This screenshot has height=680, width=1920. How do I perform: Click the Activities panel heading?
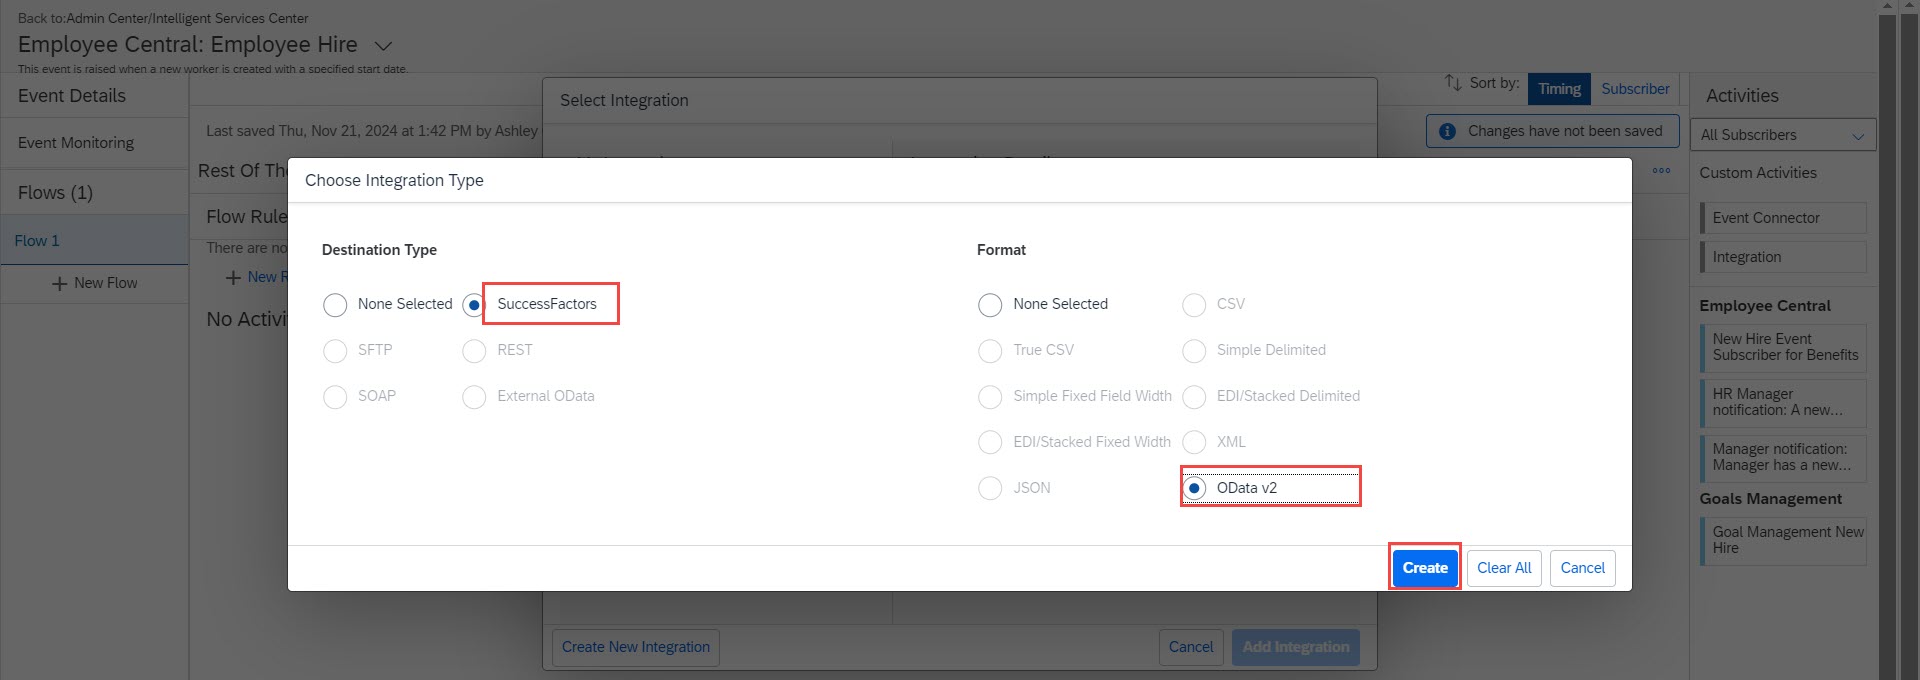point(1742,96)
